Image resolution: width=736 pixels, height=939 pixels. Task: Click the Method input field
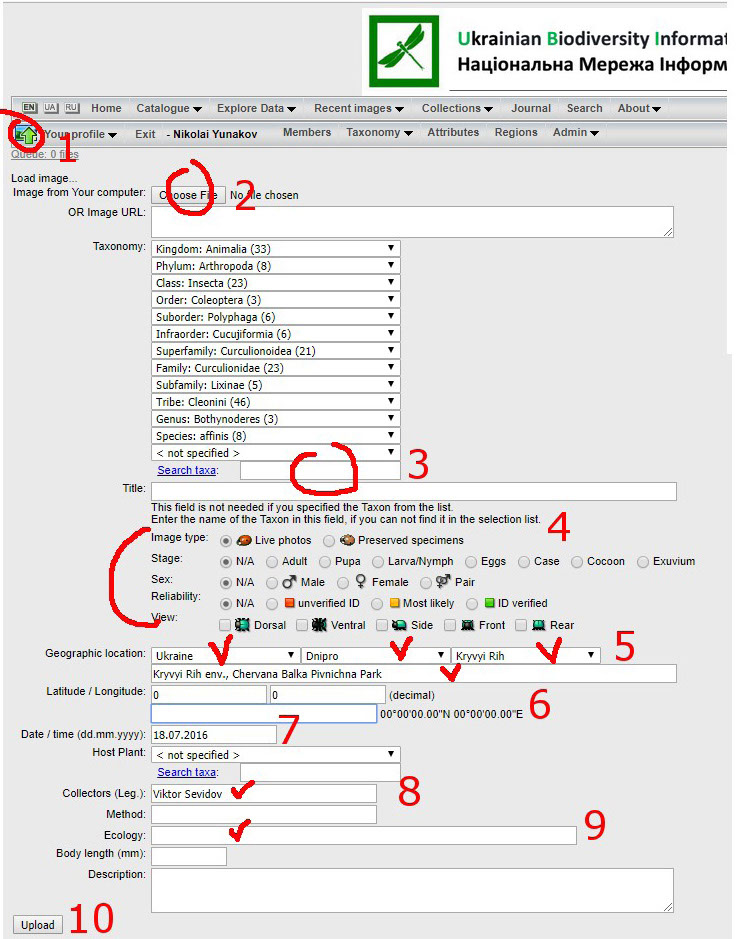[x=264, y=814]
